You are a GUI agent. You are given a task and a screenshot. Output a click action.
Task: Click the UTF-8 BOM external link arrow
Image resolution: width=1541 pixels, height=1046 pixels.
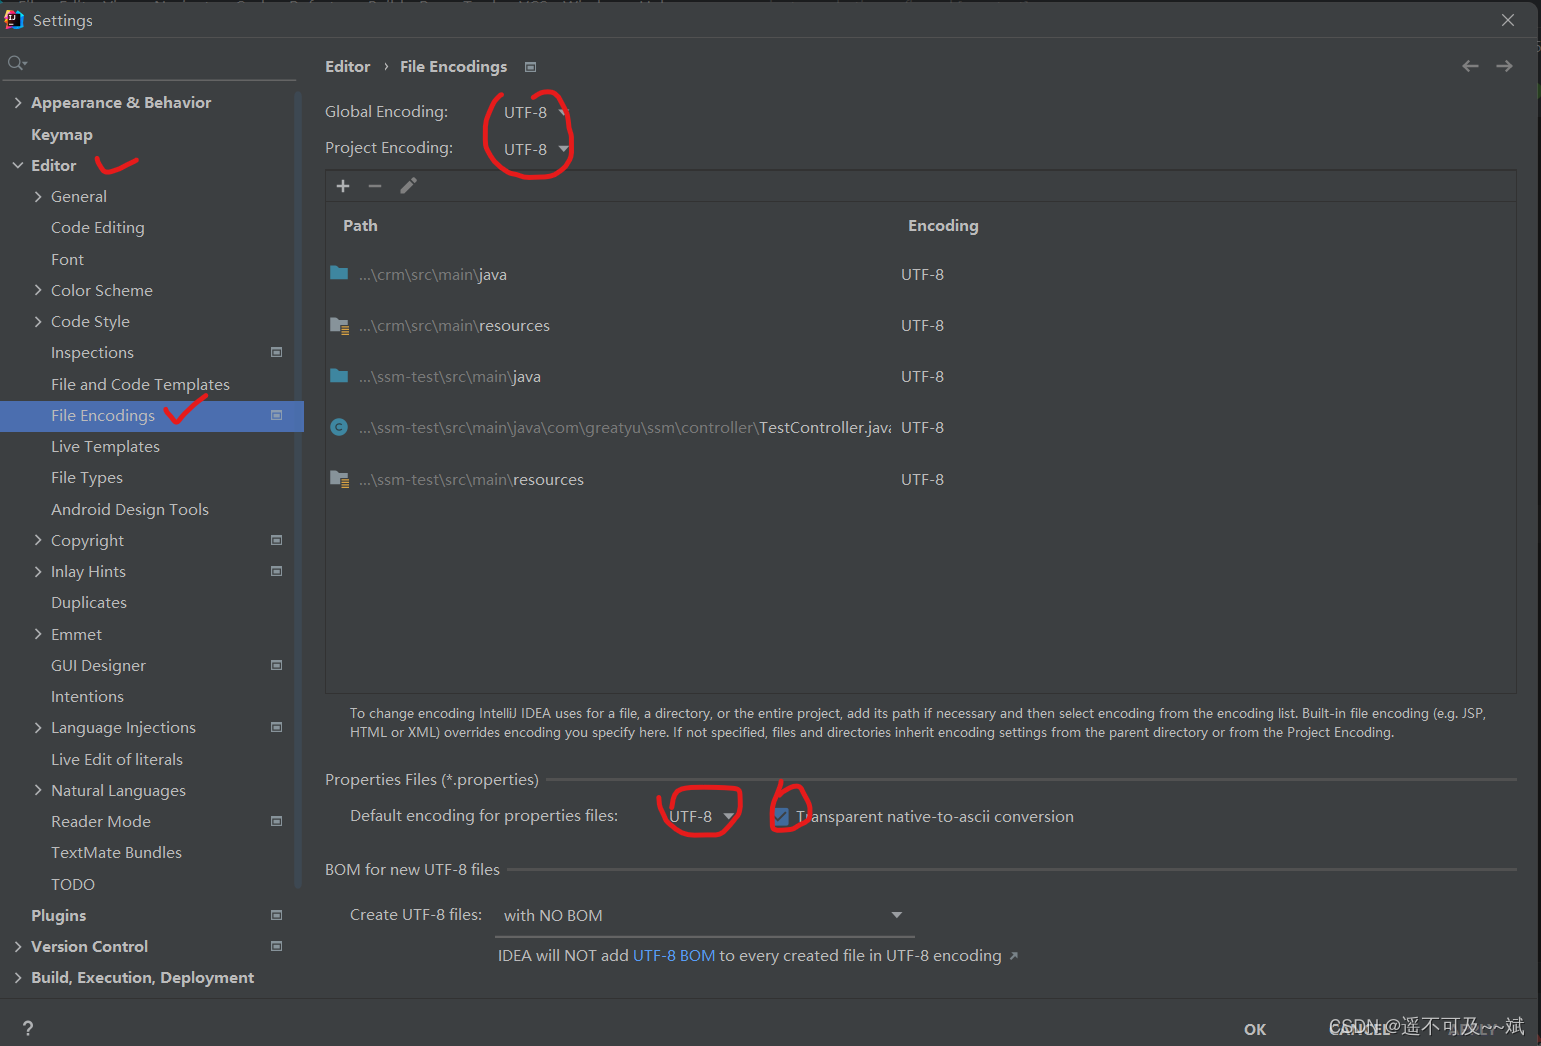pyautogui.click(x=1013, y=956)
